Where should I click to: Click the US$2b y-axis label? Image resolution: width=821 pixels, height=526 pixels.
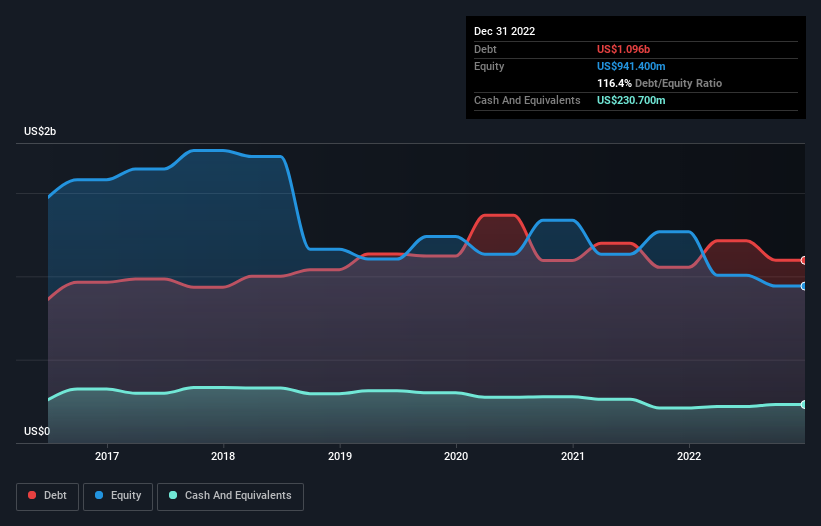tap(40, 131)
